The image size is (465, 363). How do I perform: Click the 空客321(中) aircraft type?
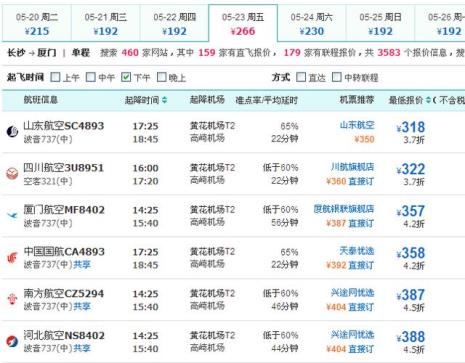click(x=48, y=181)
